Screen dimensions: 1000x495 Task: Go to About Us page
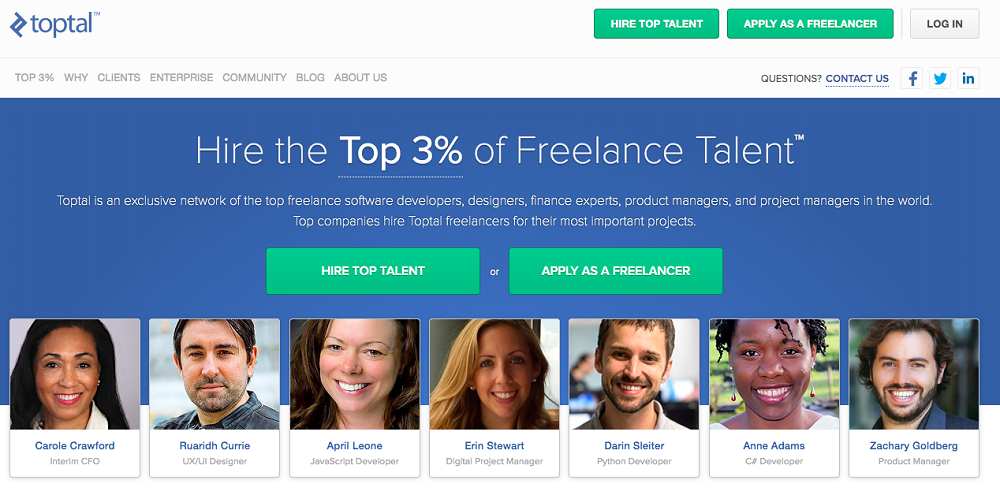(360, 78)
